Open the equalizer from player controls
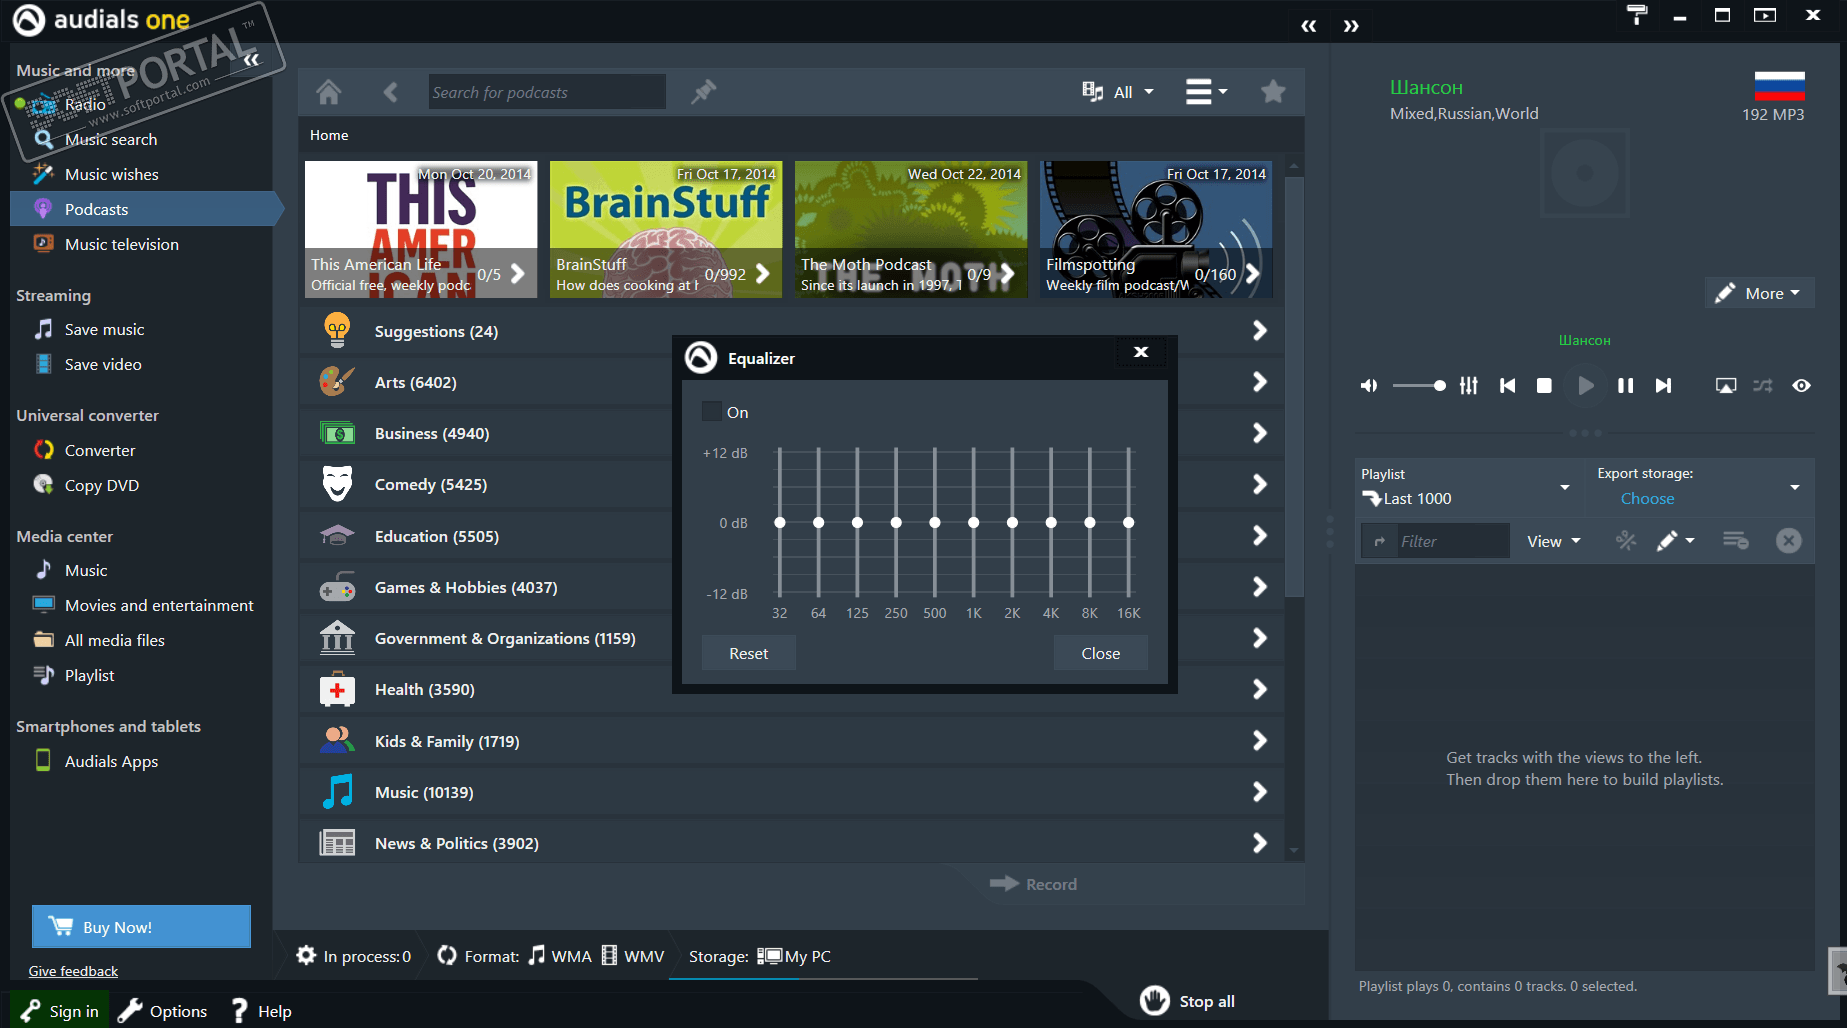Screen dimensions: 1847x1028 [x=1469, y=385]
